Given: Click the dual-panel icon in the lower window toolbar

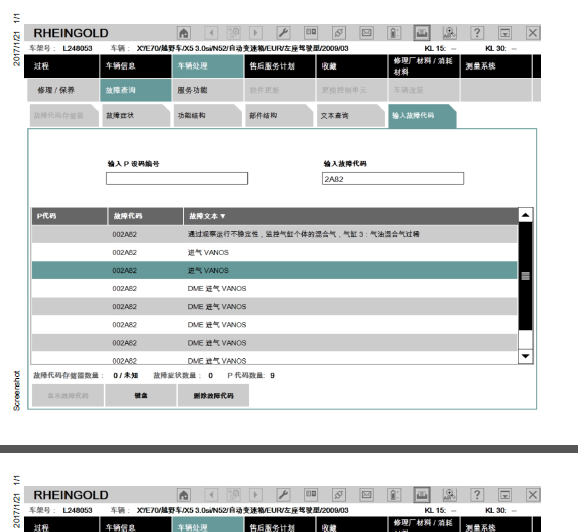Looking at the screenshot, I should click(x=311, y=495).
